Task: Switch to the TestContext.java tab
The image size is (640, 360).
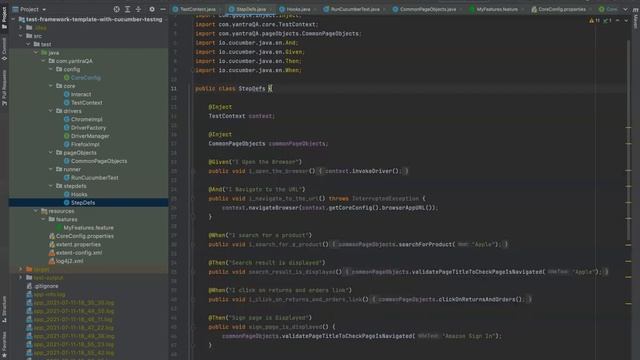Action: [x=198, y=9]
